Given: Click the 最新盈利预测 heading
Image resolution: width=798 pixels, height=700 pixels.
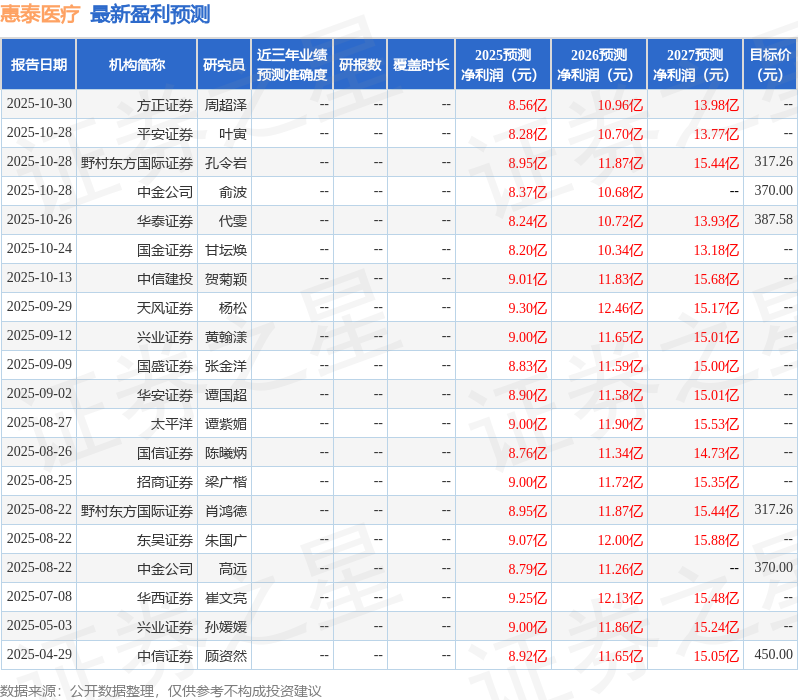Looking at the screenshot, I should 150,14.
